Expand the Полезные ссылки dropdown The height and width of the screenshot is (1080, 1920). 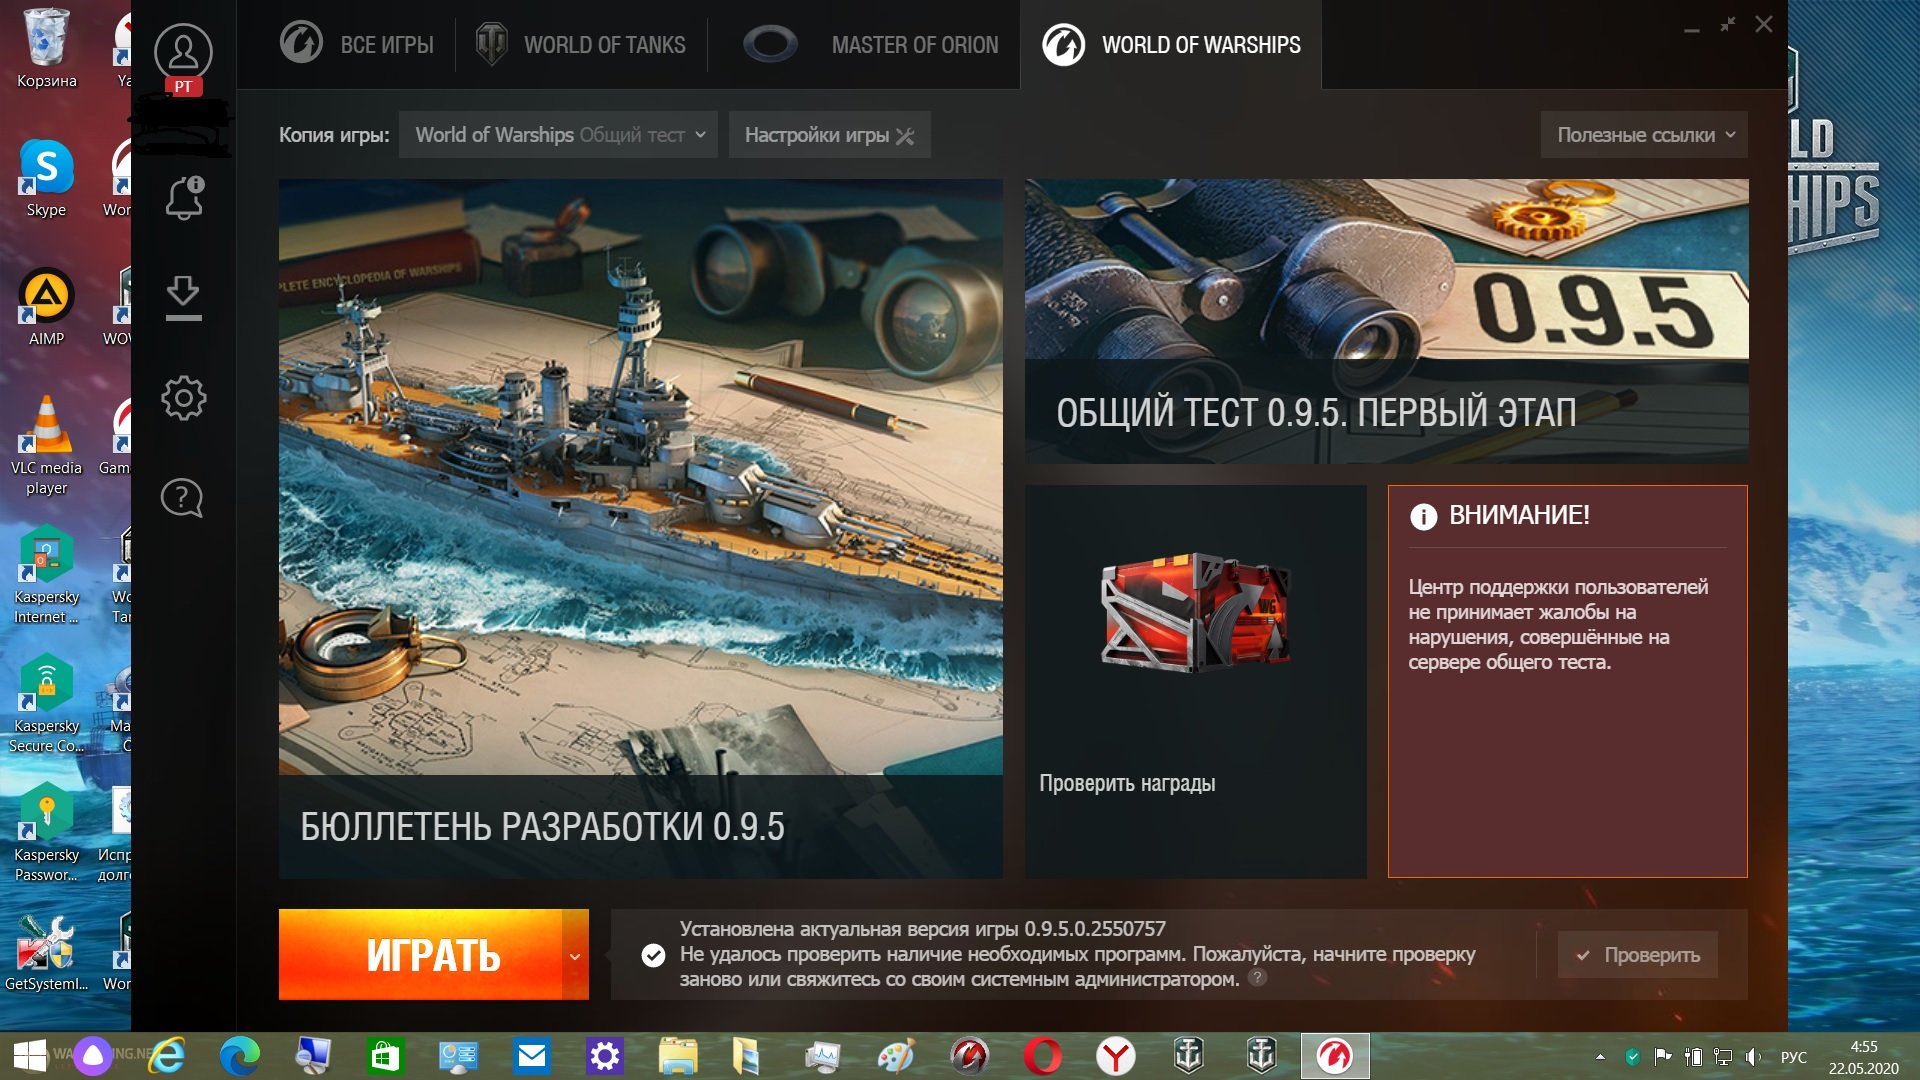pyautogui.click(x=1644, y=135)
